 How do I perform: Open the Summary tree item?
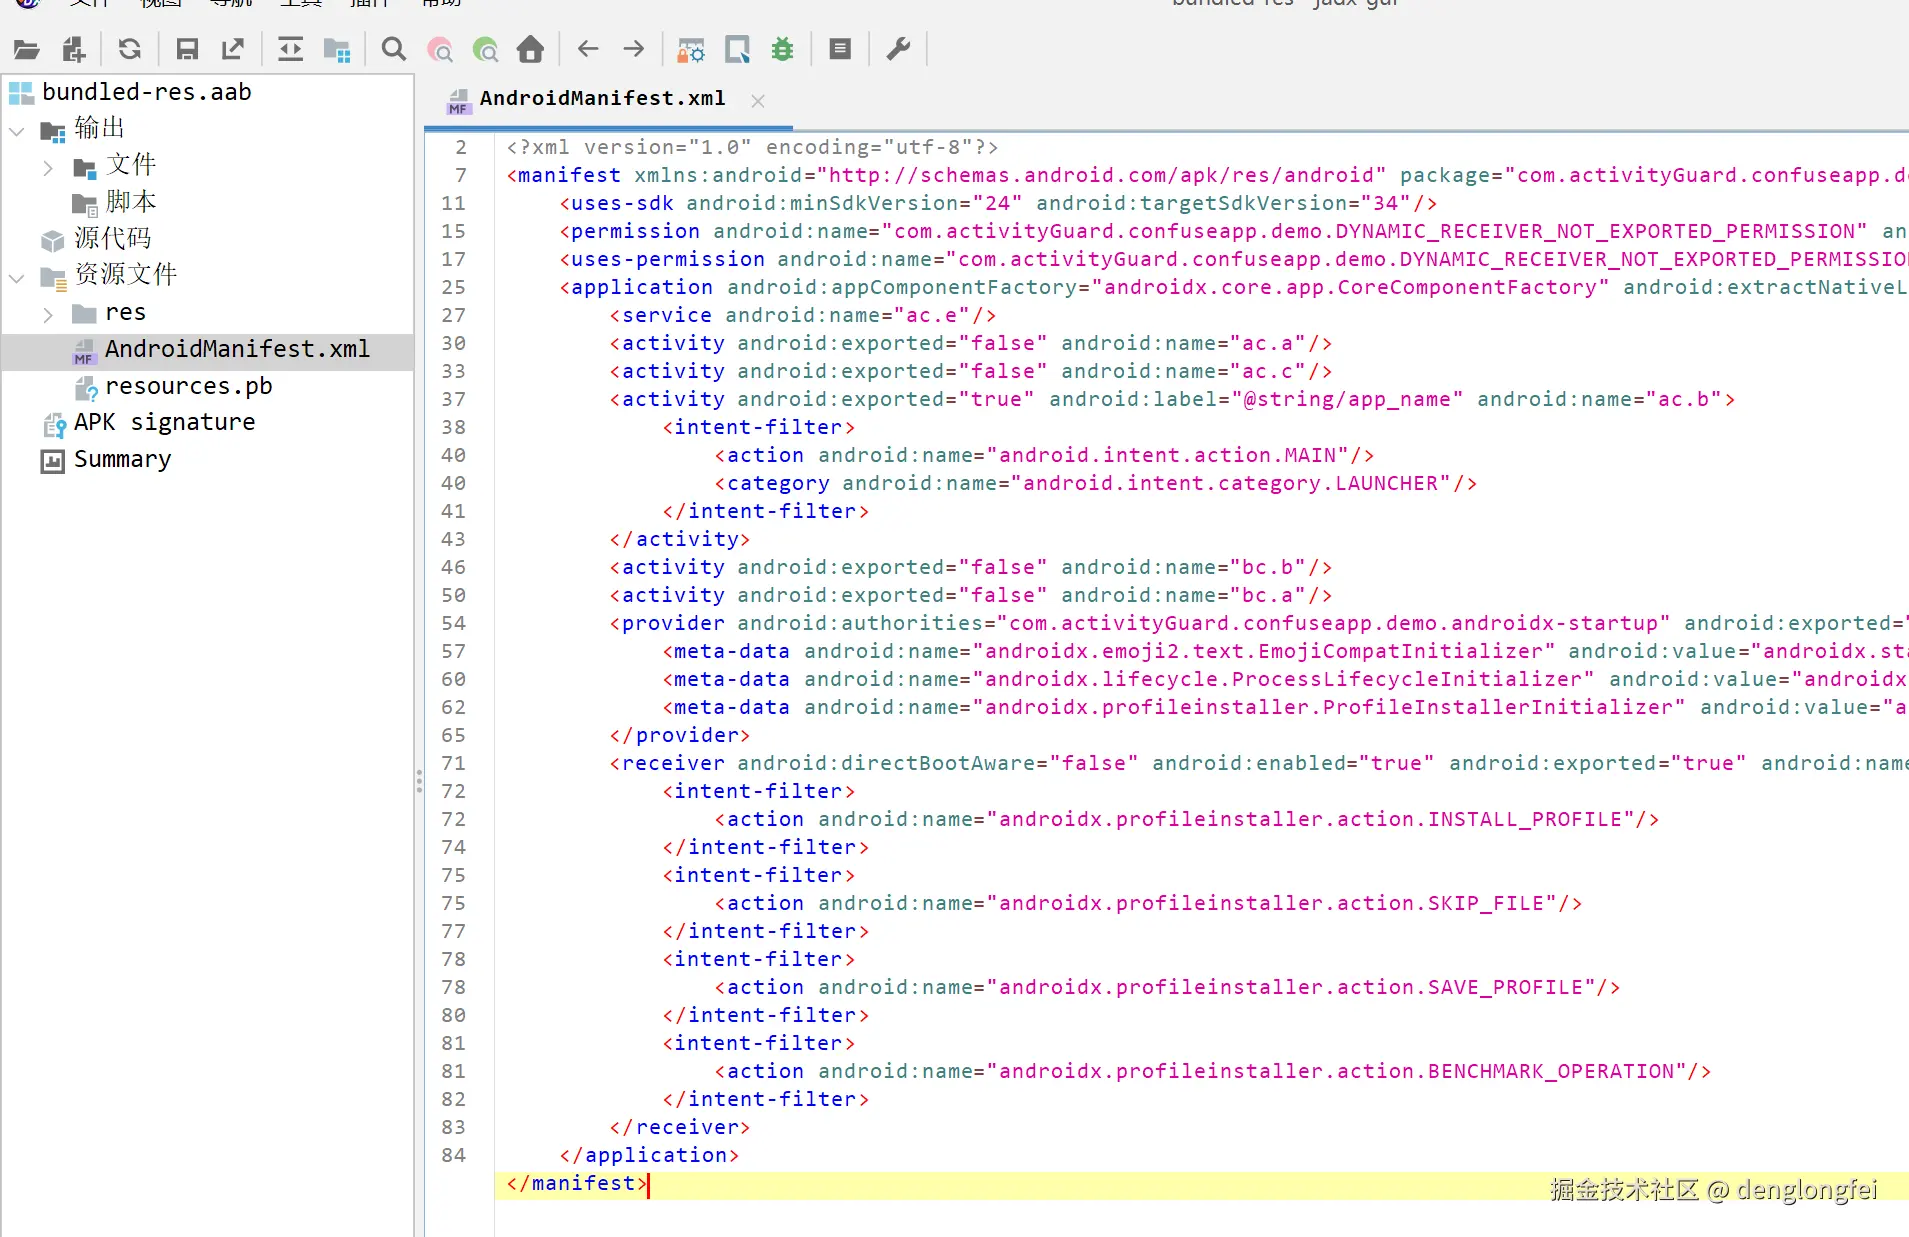click(122, 460)
